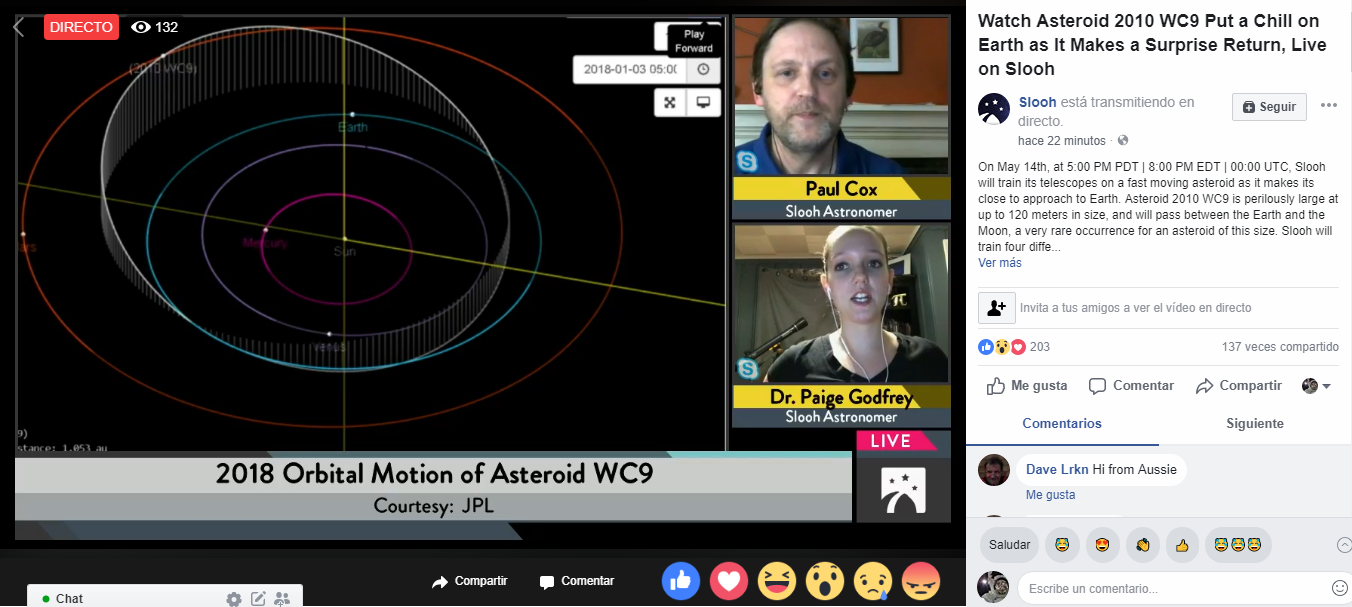React with crying Sad emoji
This screenshot has width=1352, height=607.
(x=872, y=580)
